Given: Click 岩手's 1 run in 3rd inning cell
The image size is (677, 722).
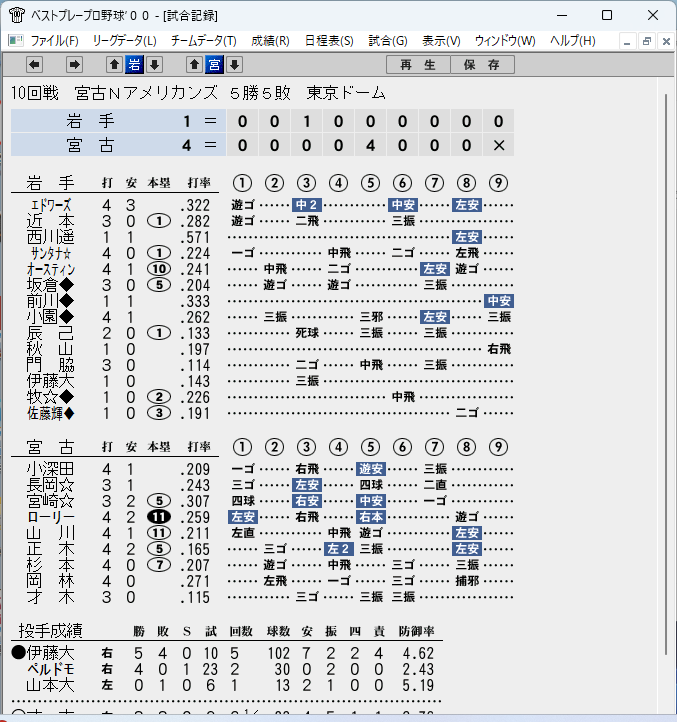Looking at the screenshot, I should click(306, 122).
